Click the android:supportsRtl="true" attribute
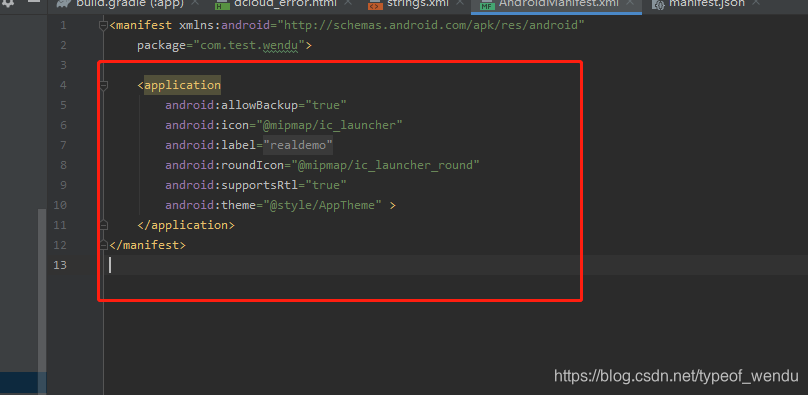Image resolution: width=808 pixels, height=395 pixels. tap(256, 185)
